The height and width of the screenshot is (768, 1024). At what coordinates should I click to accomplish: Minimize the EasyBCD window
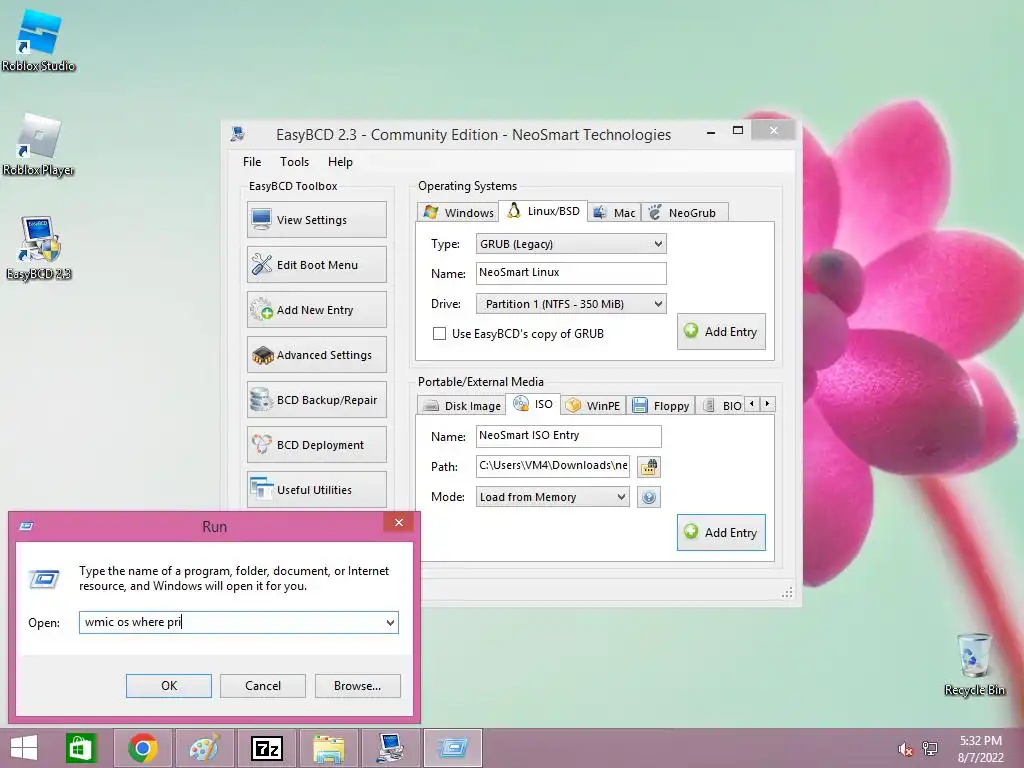click(x=711, y=132)
